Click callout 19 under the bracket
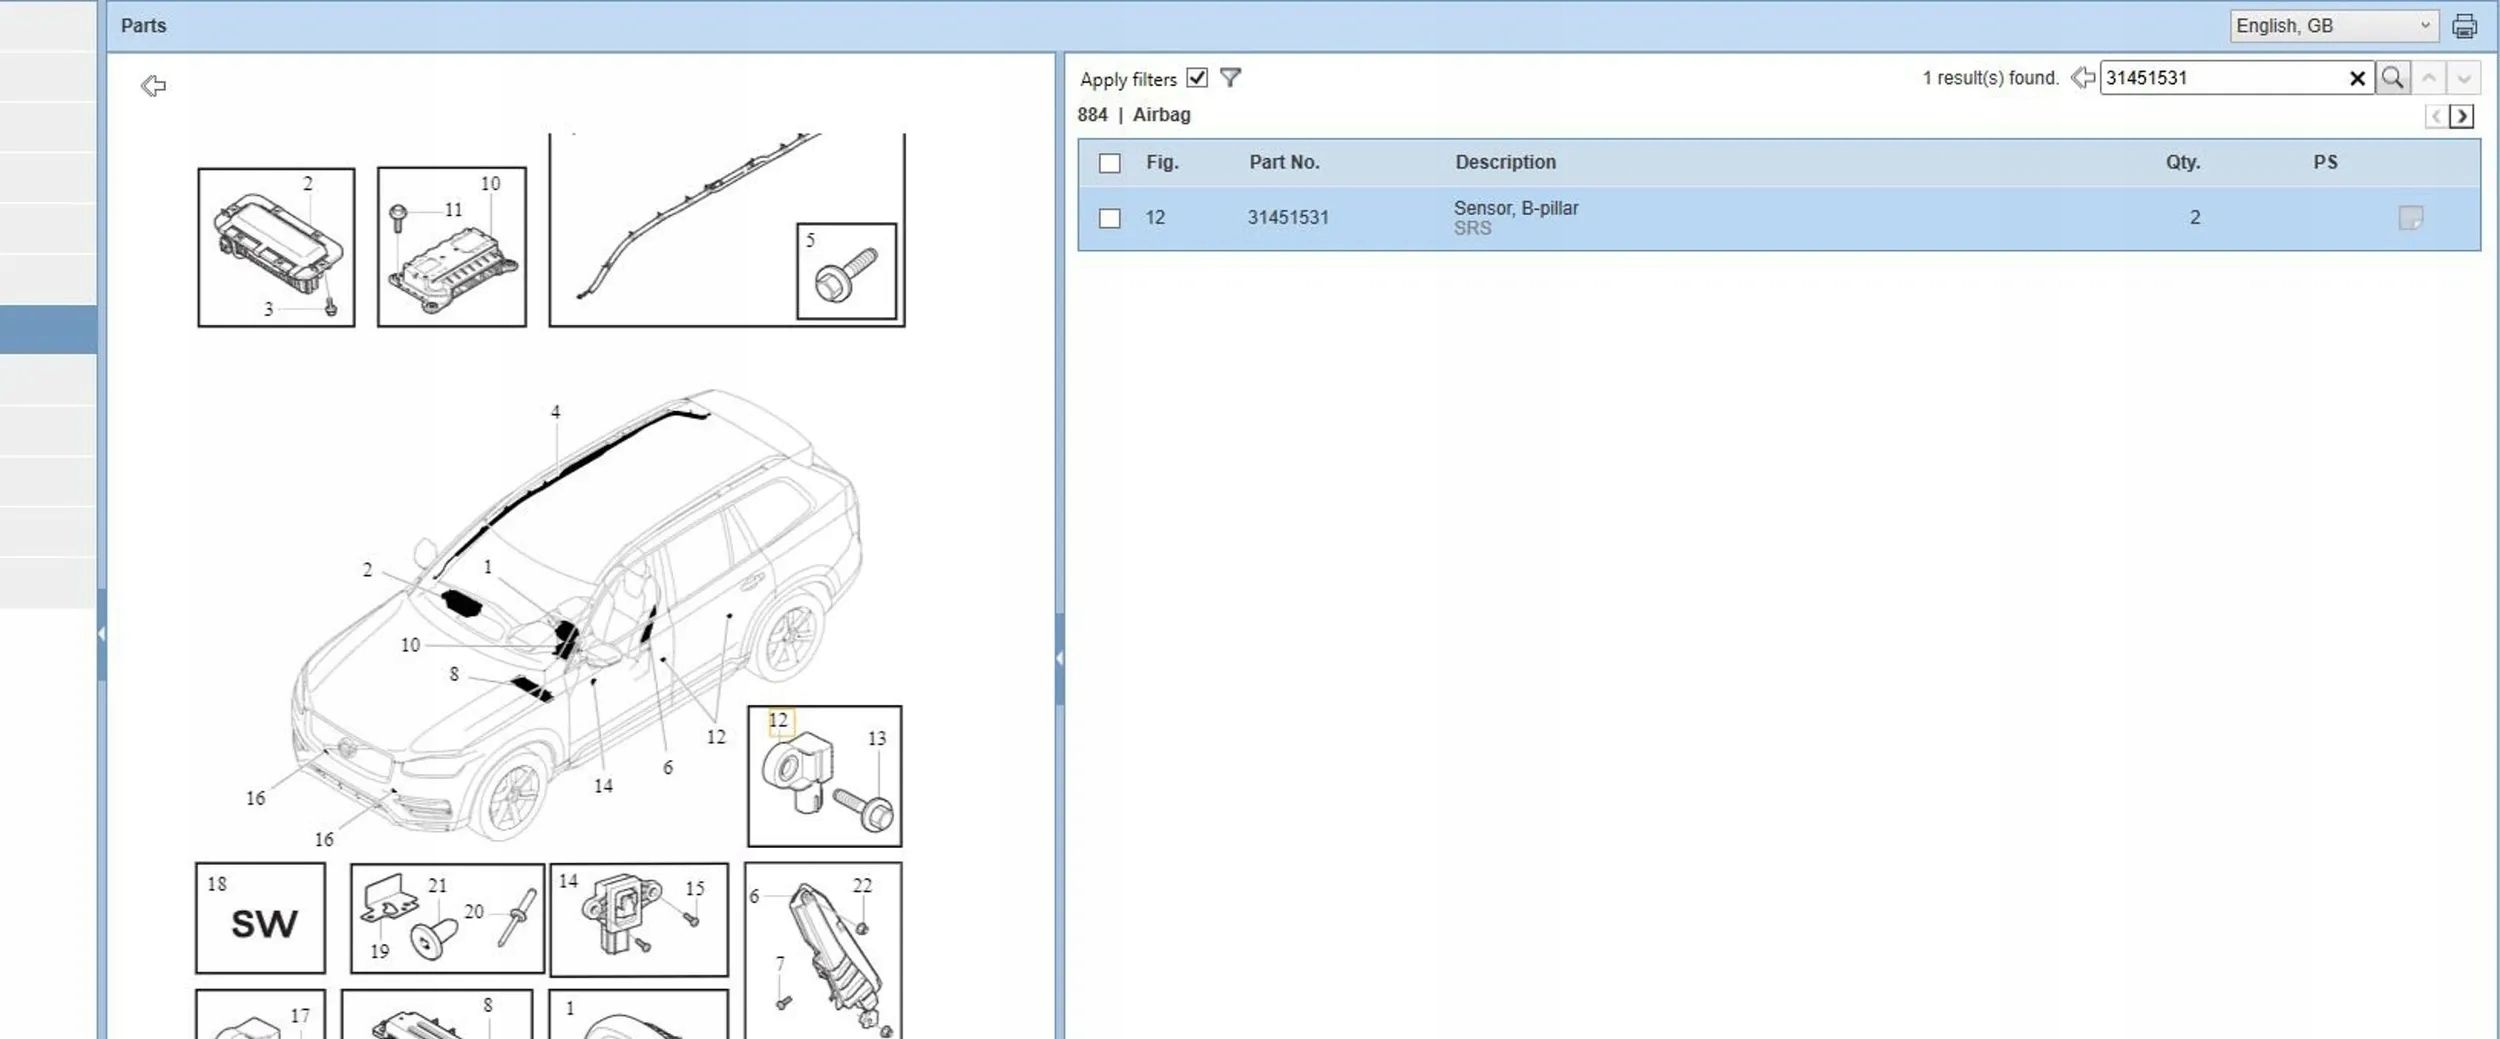The image size is (2500, 1039). point(380,951)
